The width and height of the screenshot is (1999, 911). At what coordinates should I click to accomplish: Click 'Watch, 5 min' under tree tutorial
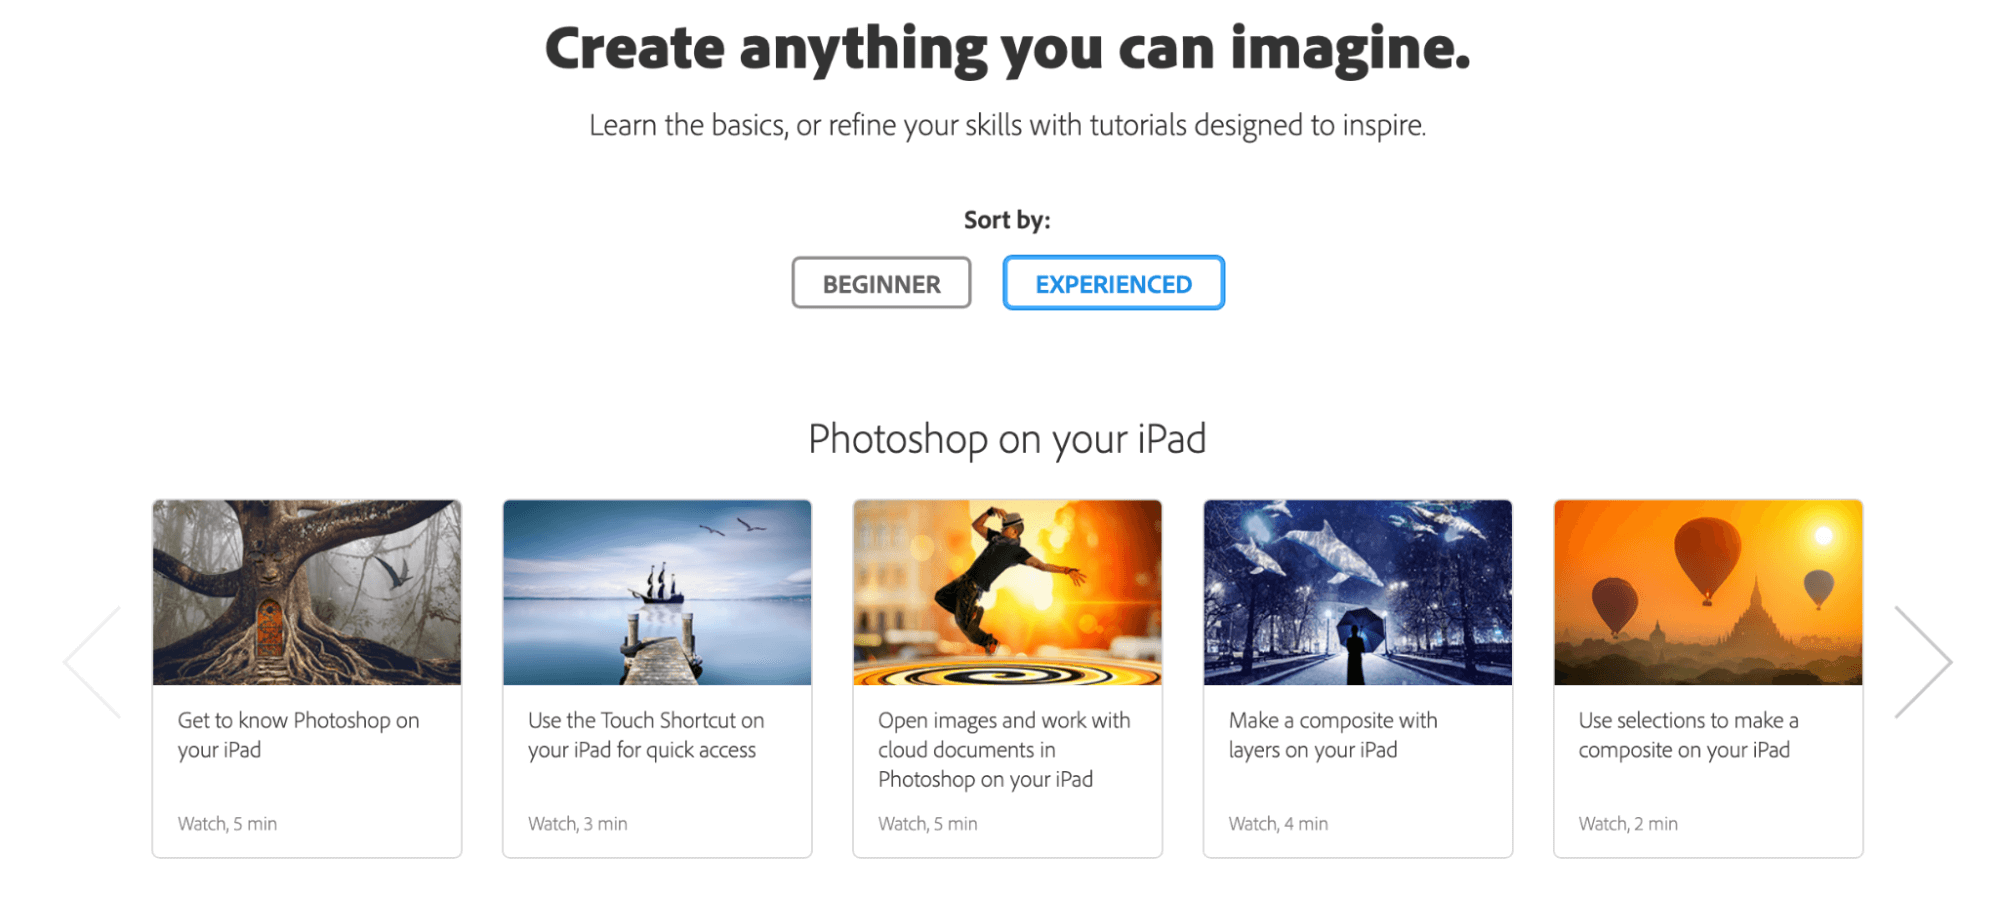point(227,824)
